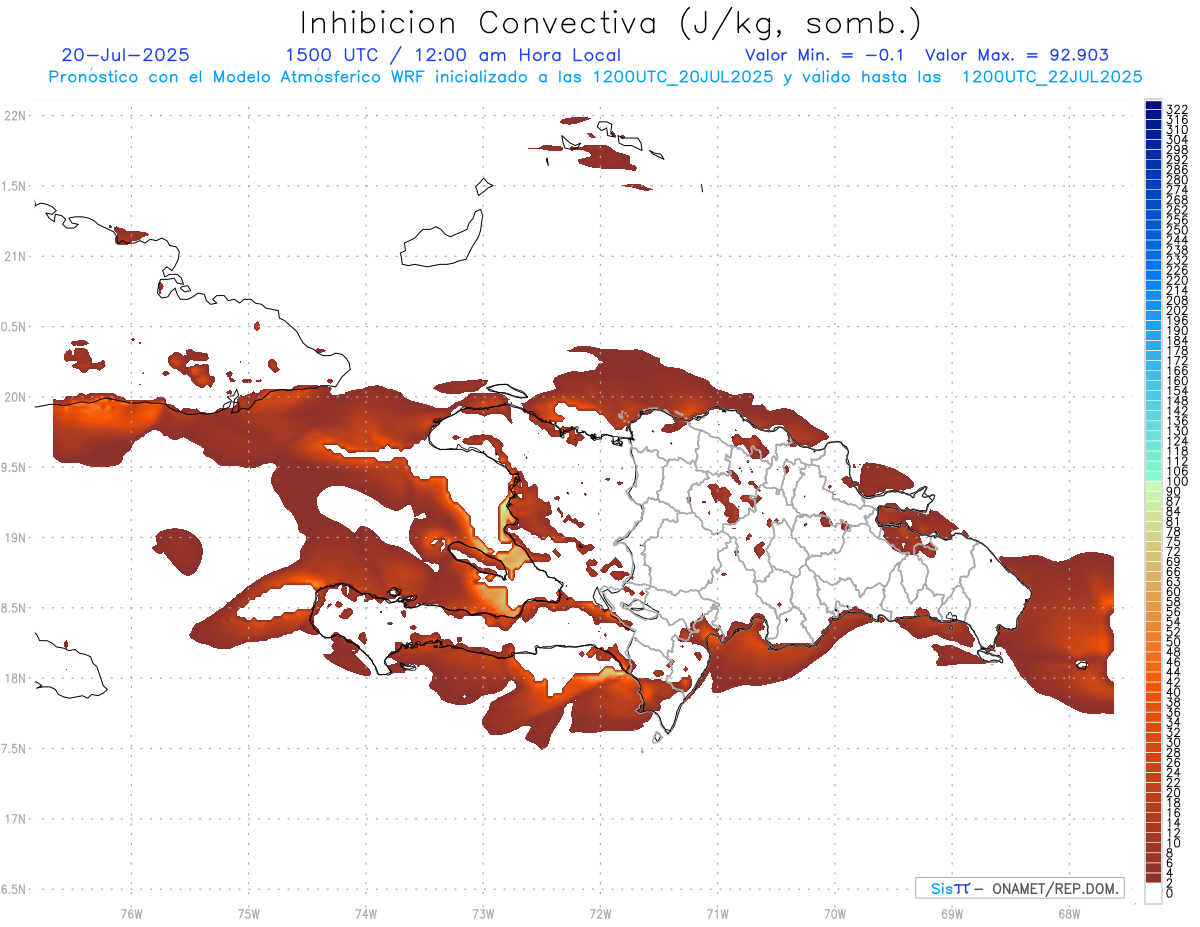Click the '8.5N' latitude label

(15, 608)
